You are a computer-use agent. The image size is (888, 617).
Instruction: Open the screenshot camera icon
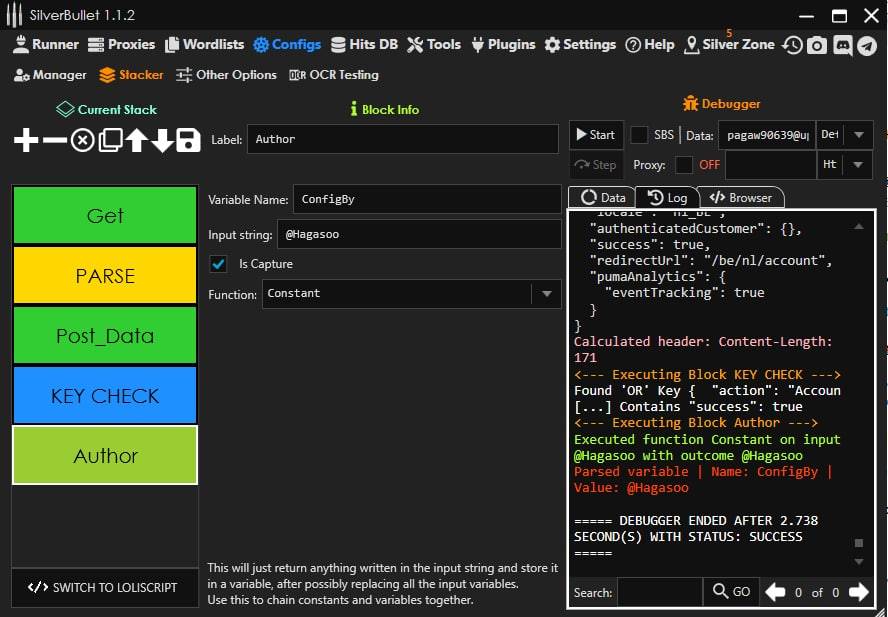click(x=817, y=45)
